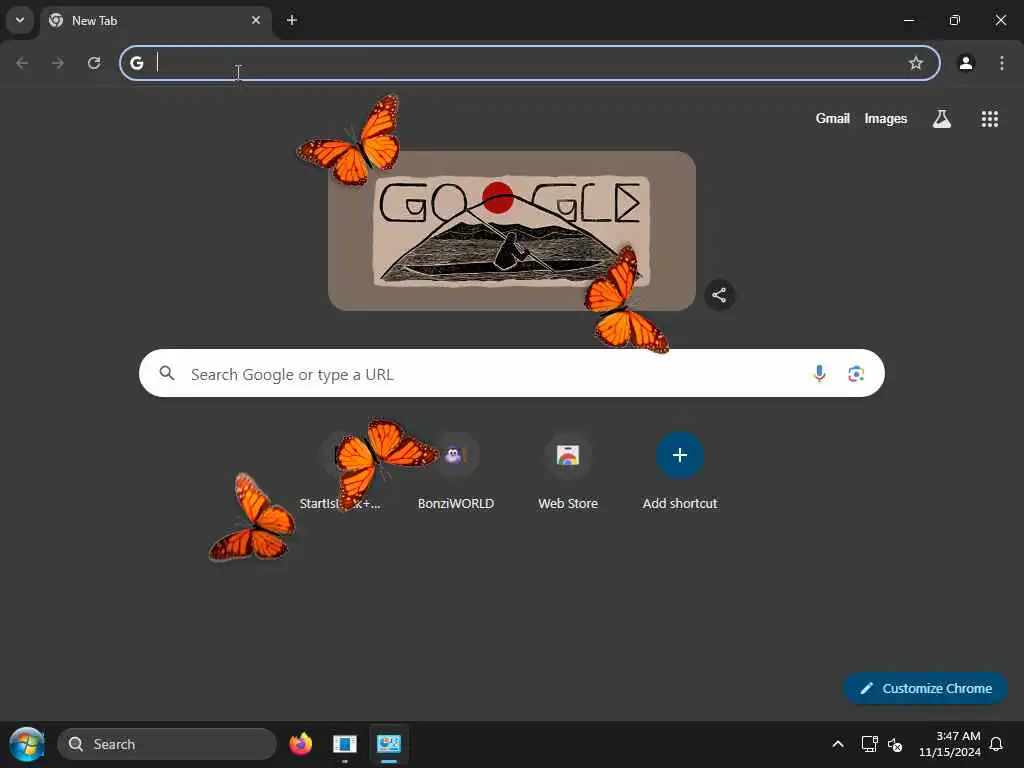Share the Google Doodle
This screenshot has height=768, width=1024.
coord(719,295)
